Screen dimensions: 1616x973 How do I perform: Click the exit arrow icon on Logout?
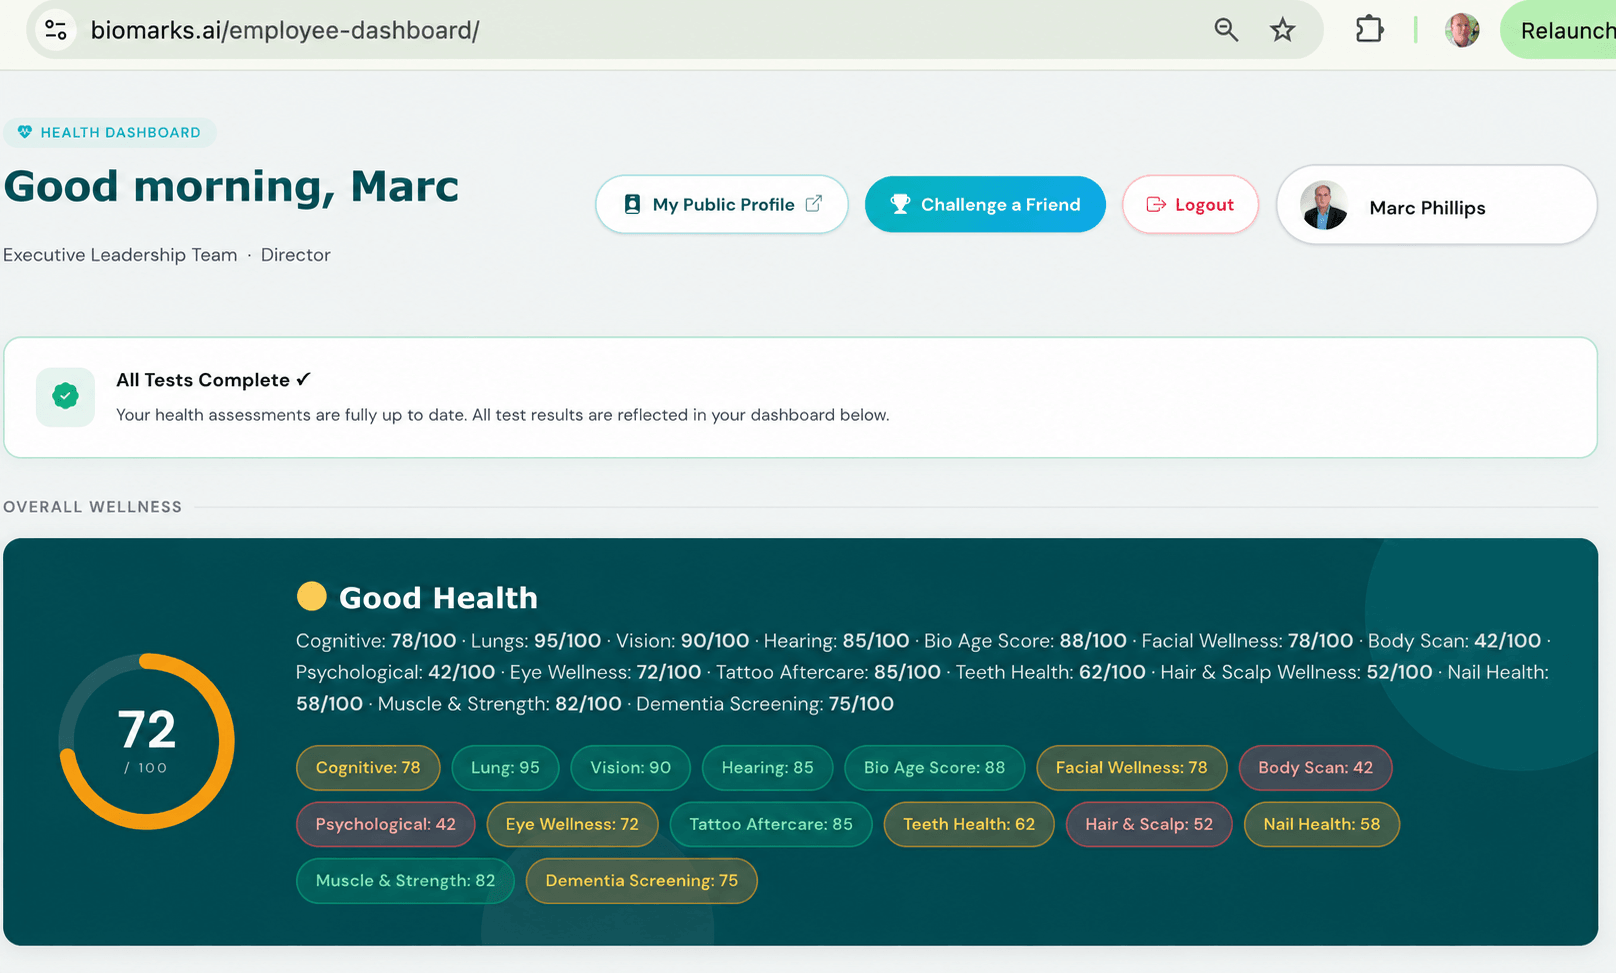point(1156,204)
